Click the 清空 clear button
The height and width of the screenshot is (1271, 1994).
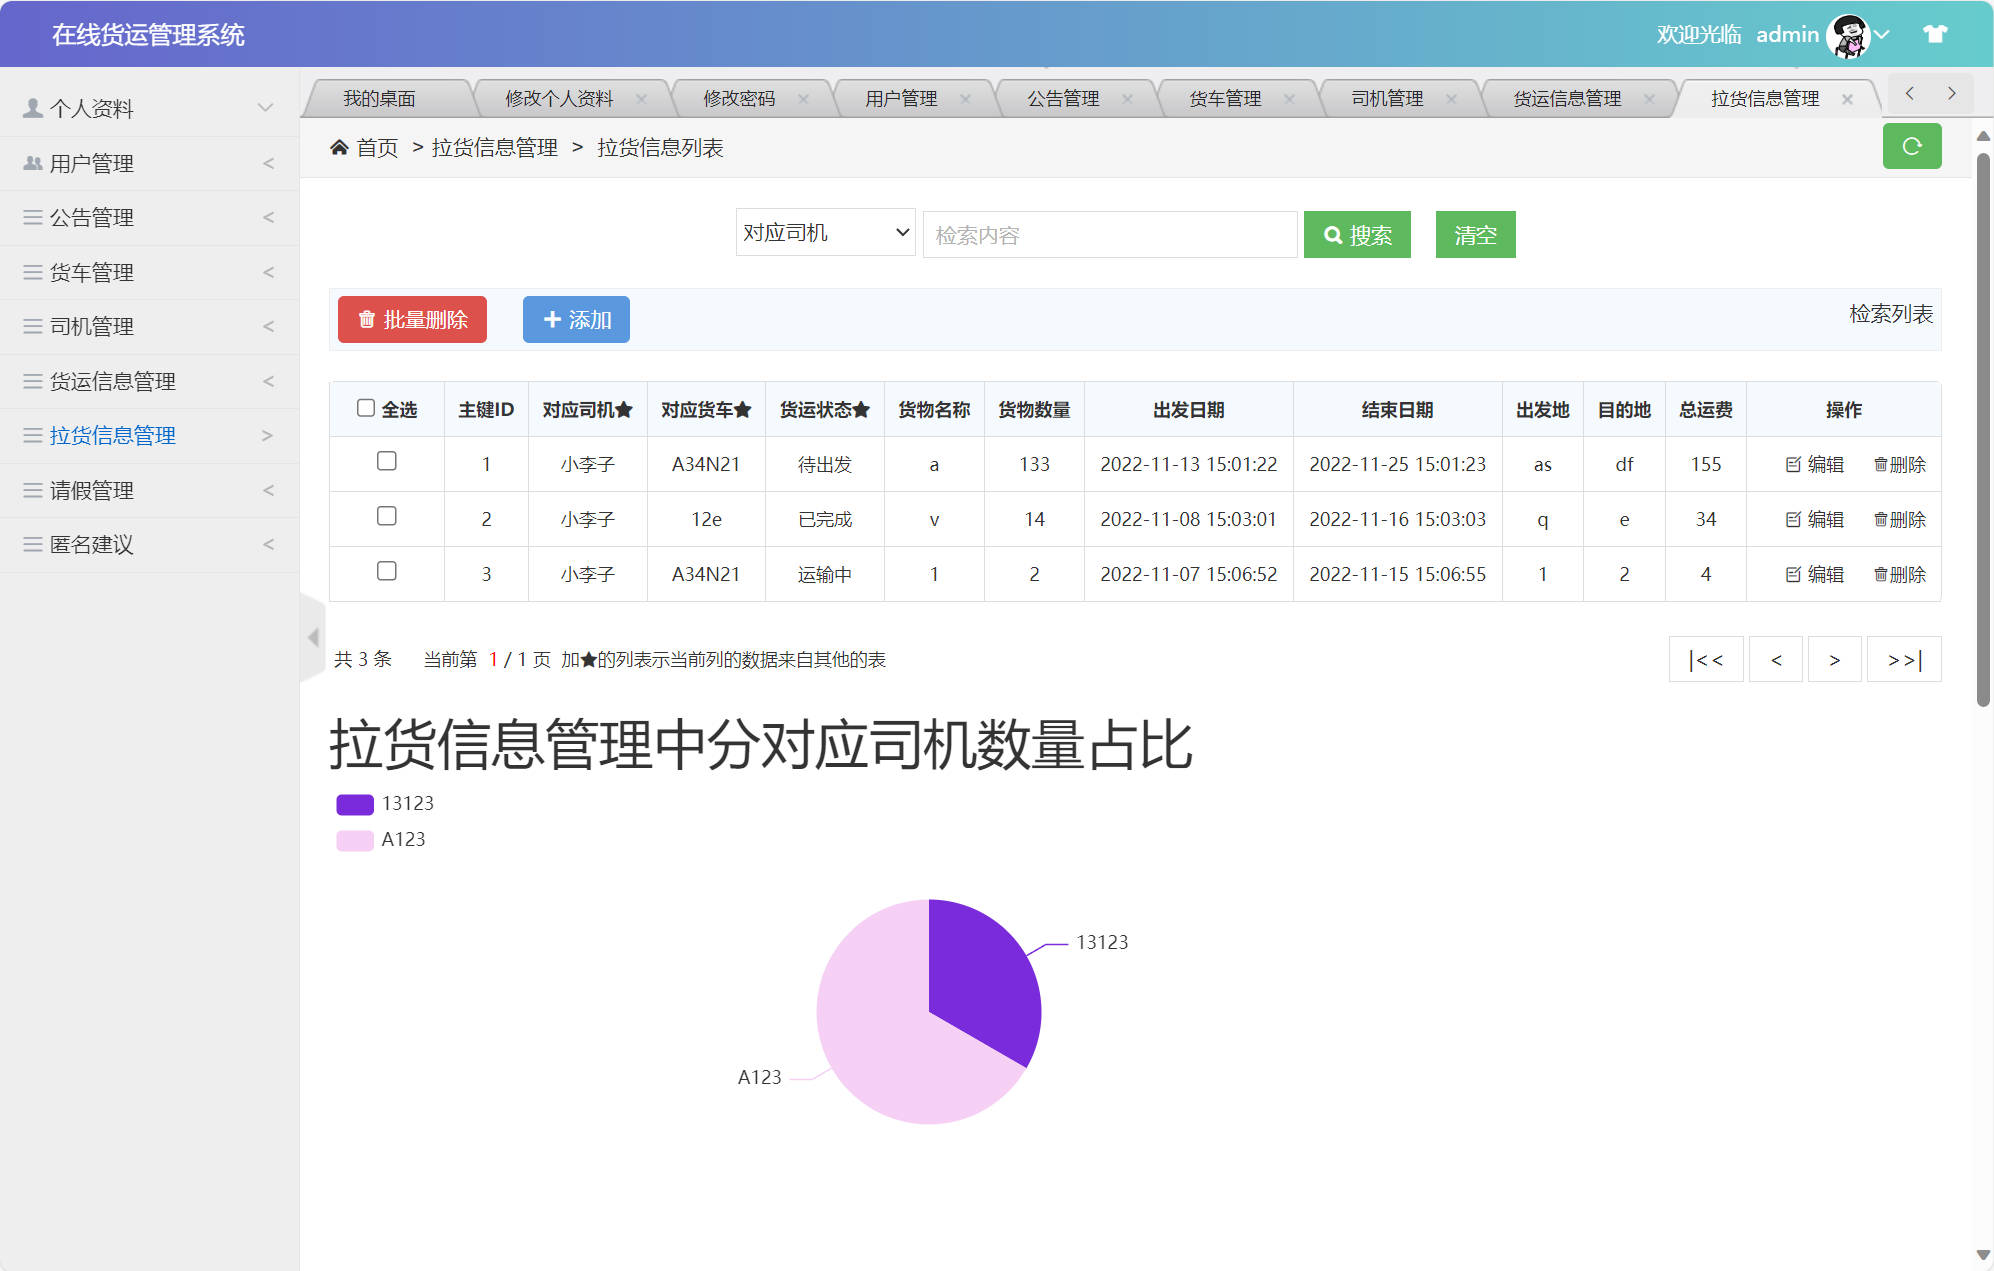click(x=1475, y=234)
